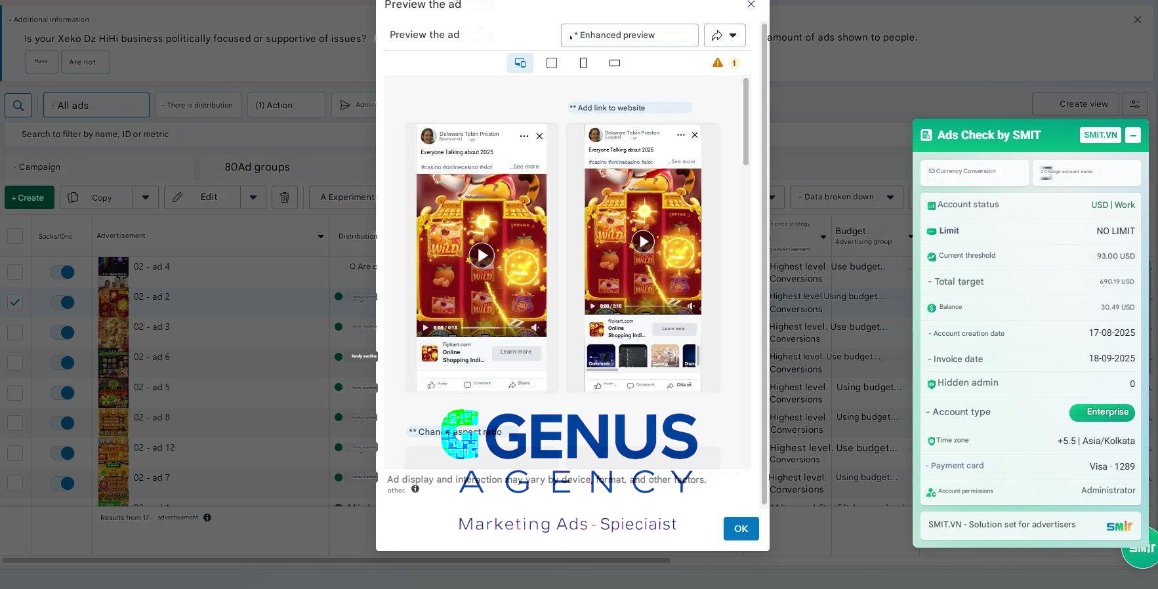Open the Enhanced preview dropdown
Viewport: 1158px width, 589px height.
point(630,35)
